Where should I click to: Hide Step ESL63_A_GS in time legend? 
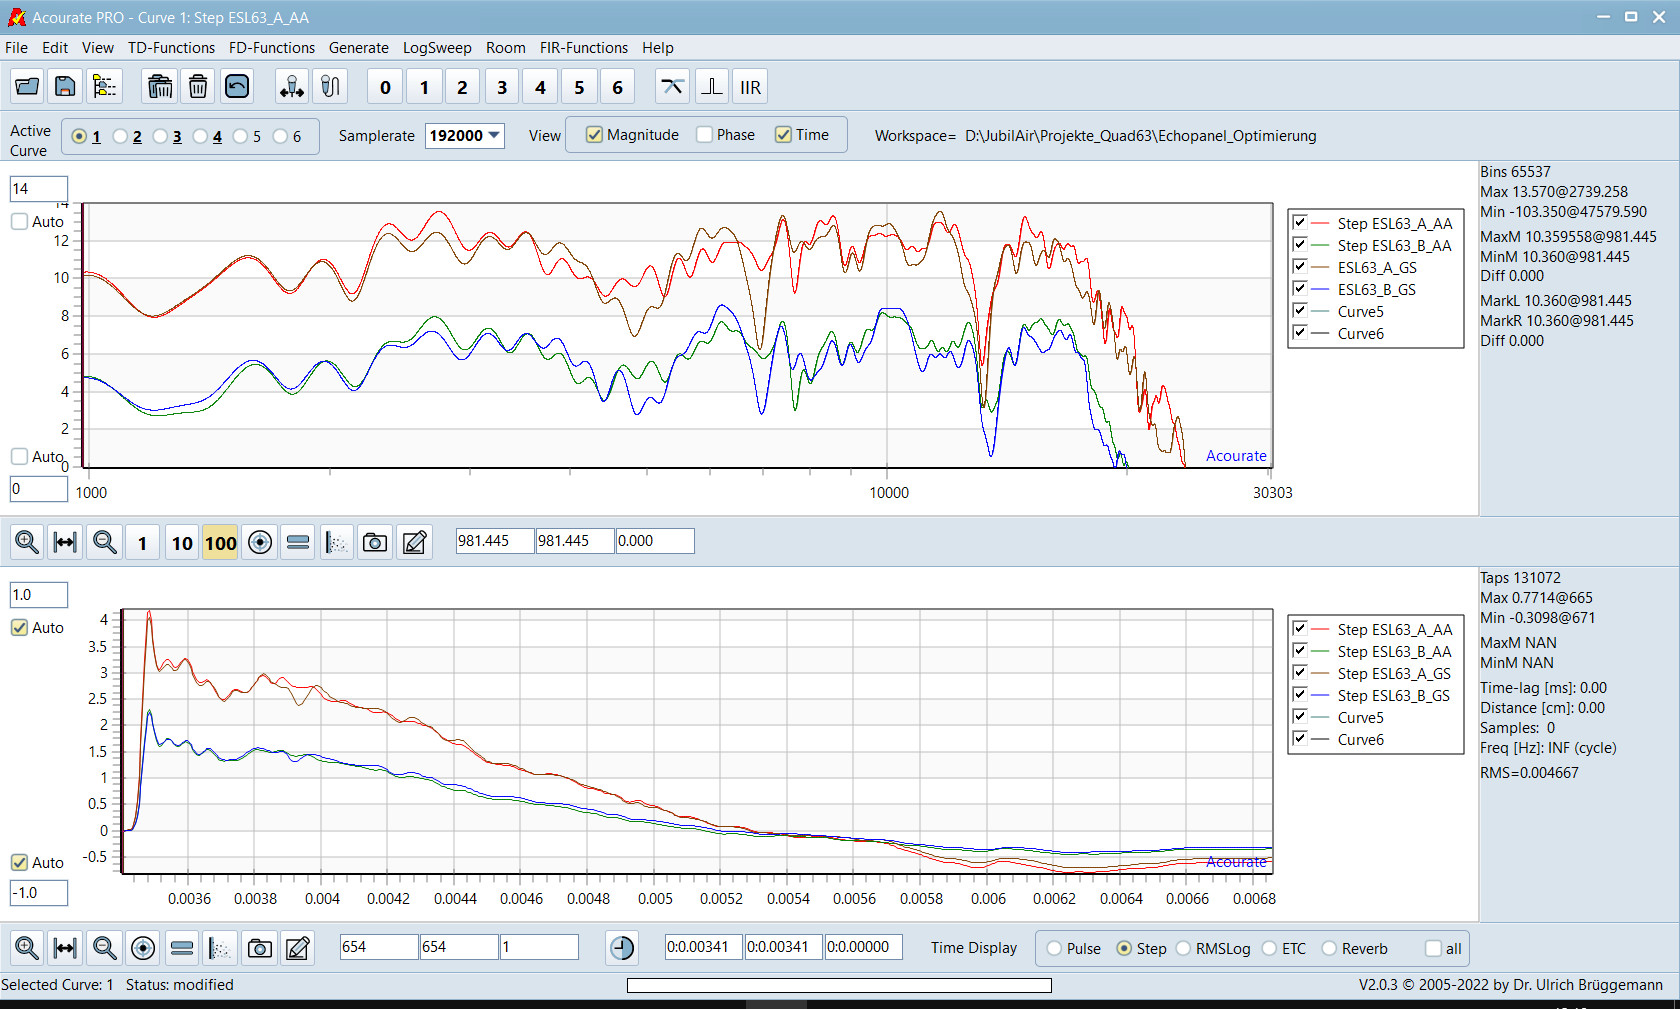(x=1299, y=673)
